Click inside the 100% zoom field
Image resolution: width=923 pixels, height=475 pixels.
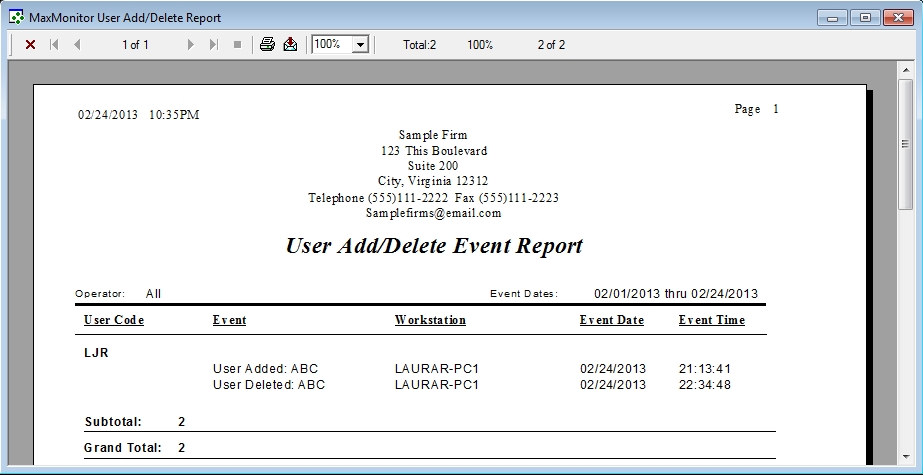coord(331,45)
